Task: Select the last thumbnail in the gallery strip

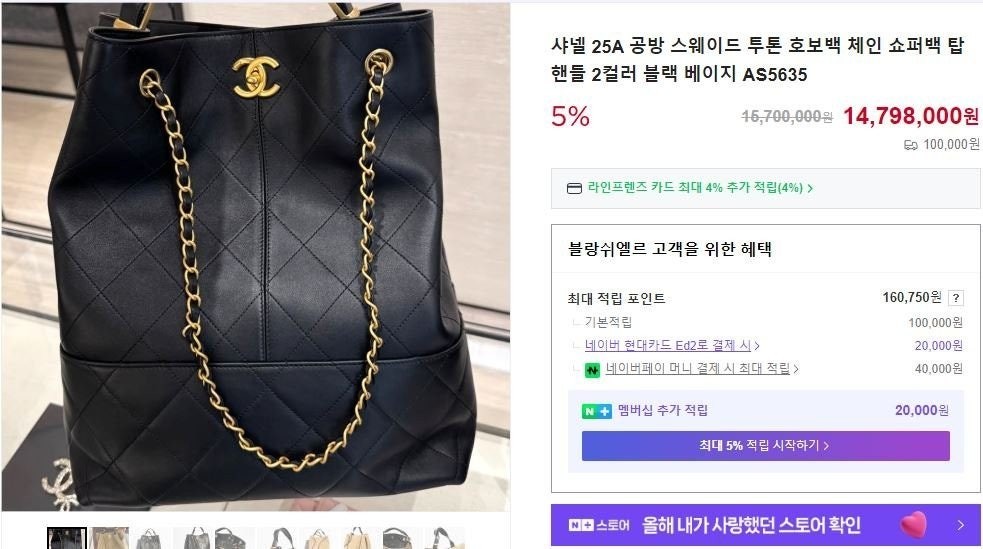Action: [x=444, y=538]
